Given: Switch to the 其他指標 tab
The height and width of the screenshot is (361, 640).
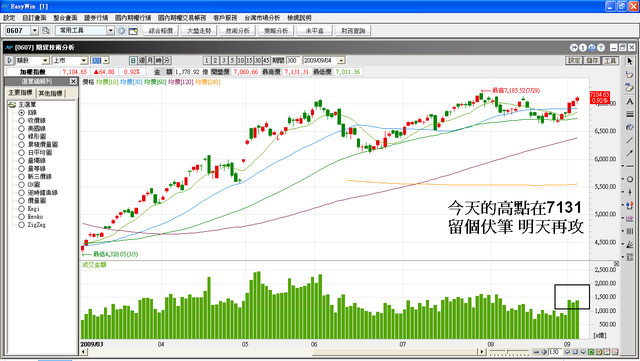Looking at the screenshot, I should (51, 94).
